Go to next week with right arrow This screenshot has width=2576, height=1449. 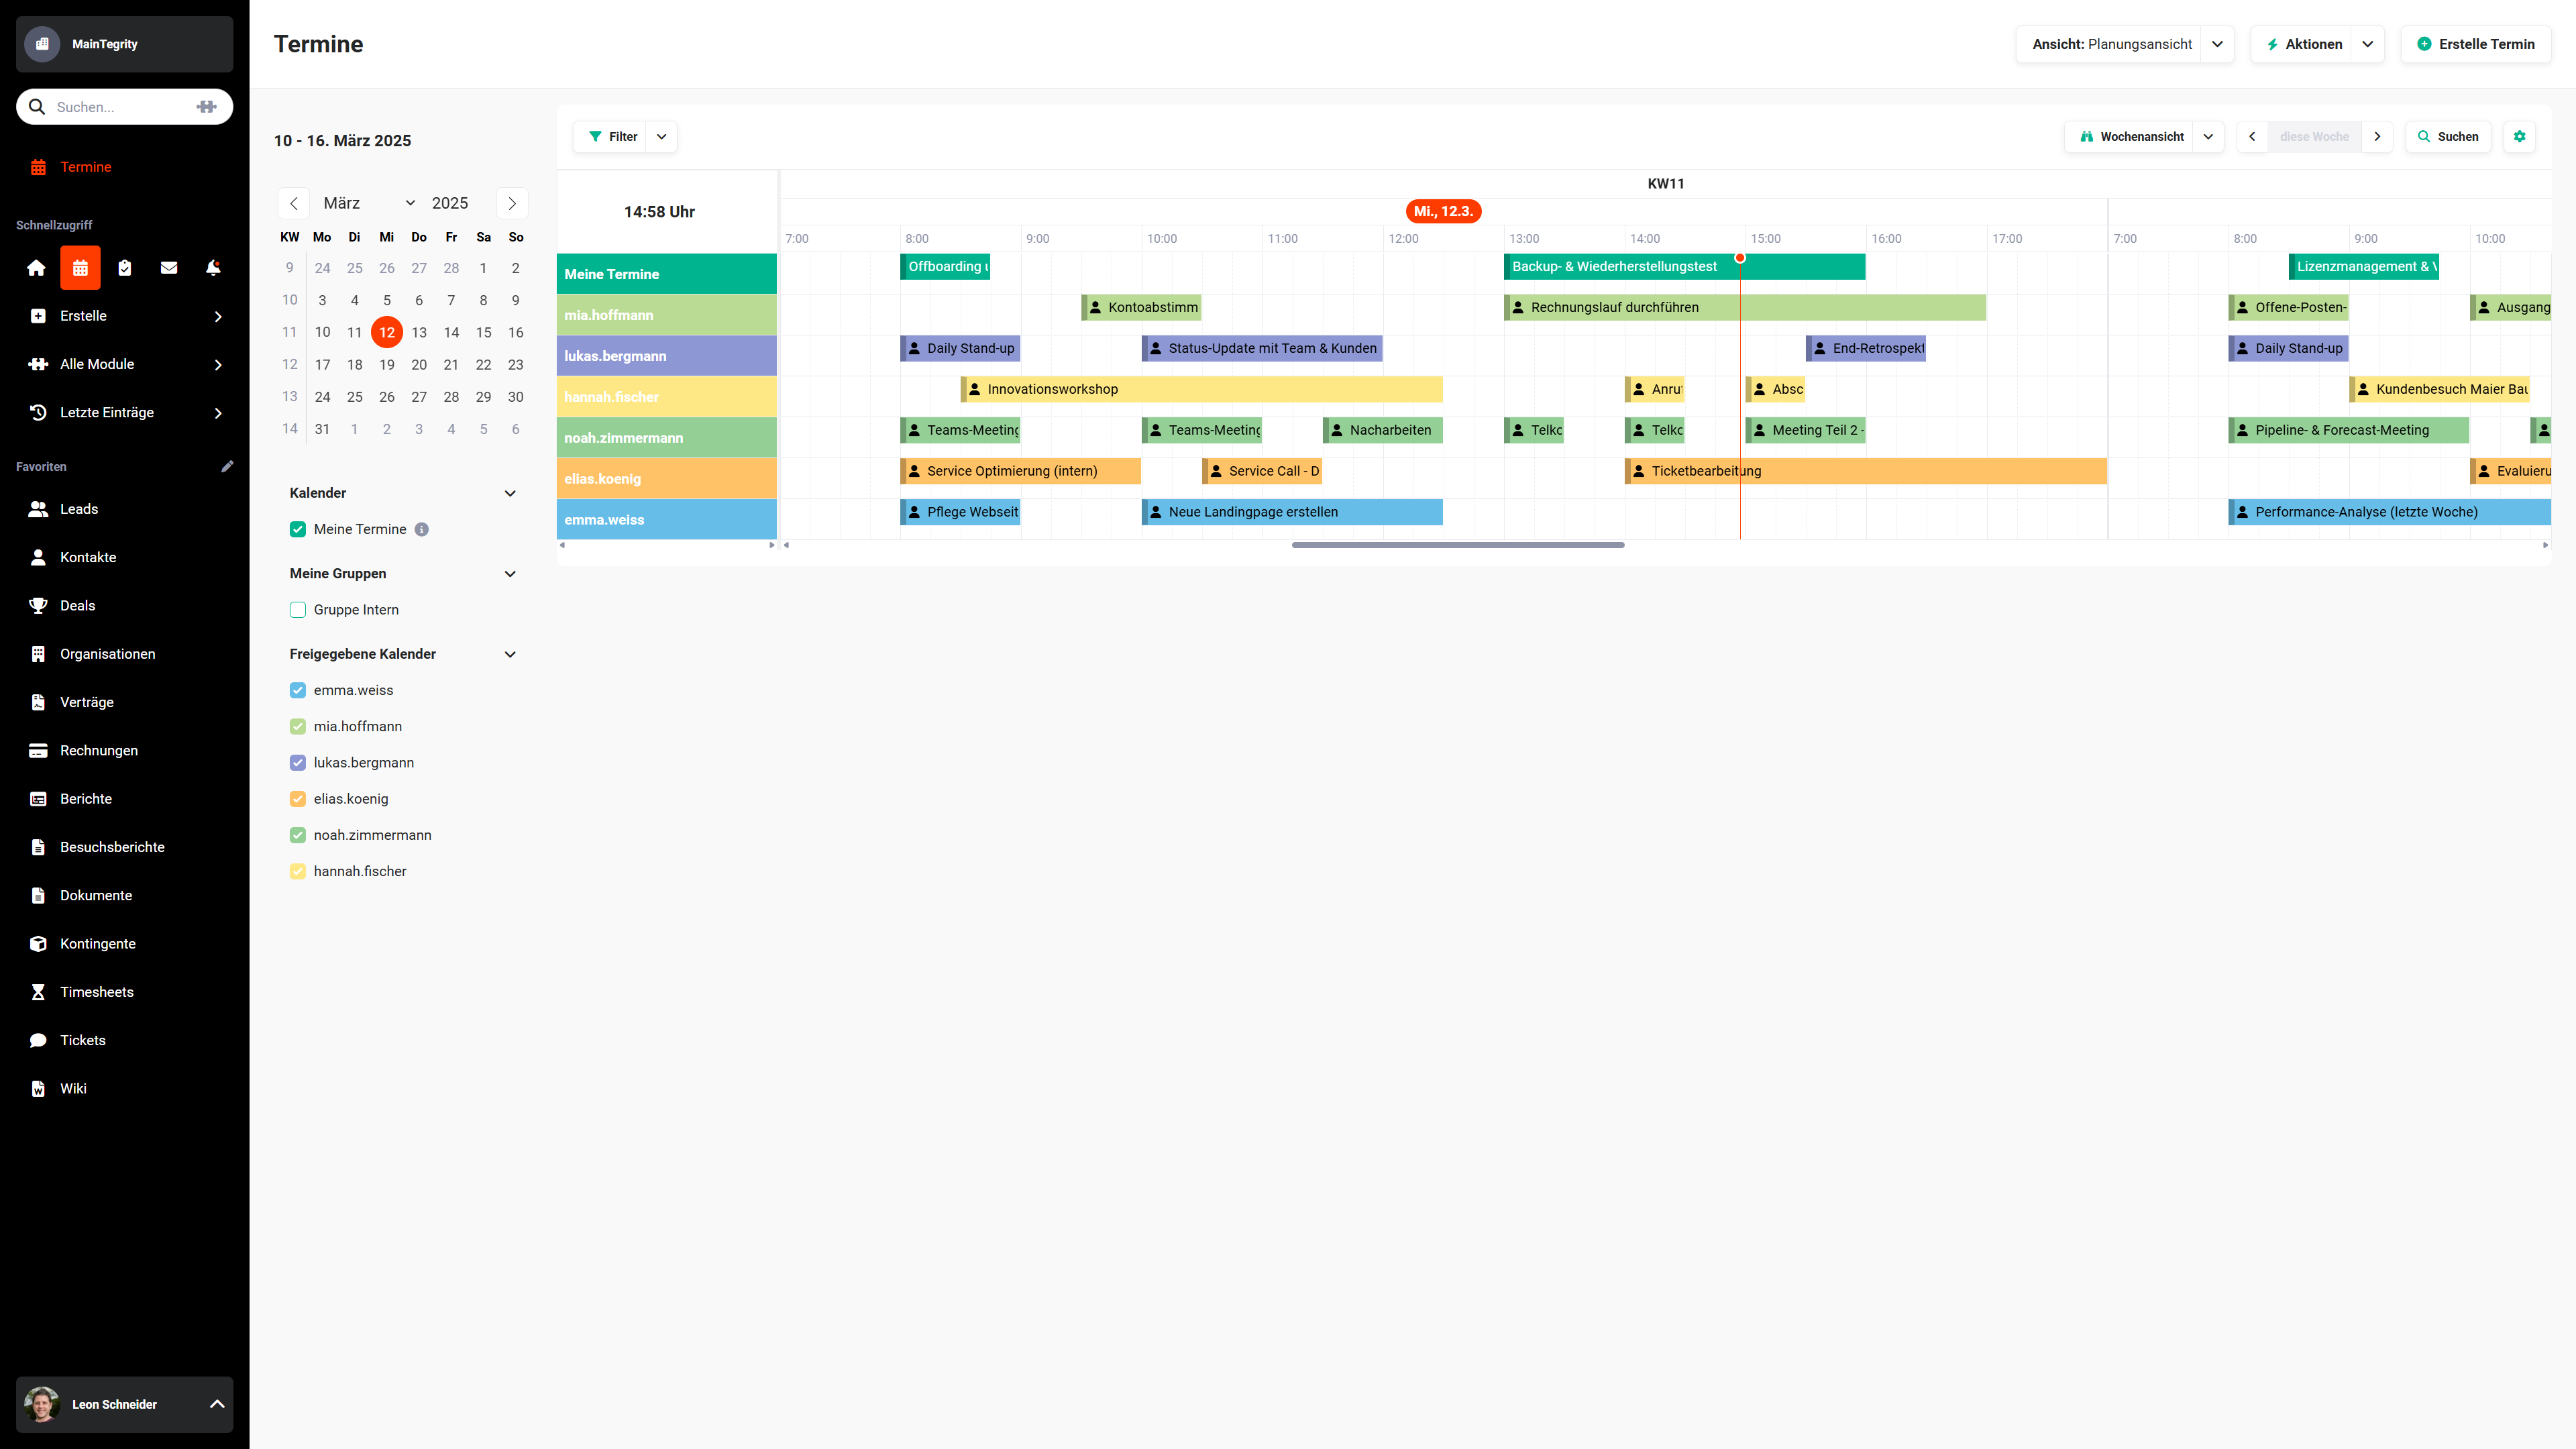coord(2378,137)
